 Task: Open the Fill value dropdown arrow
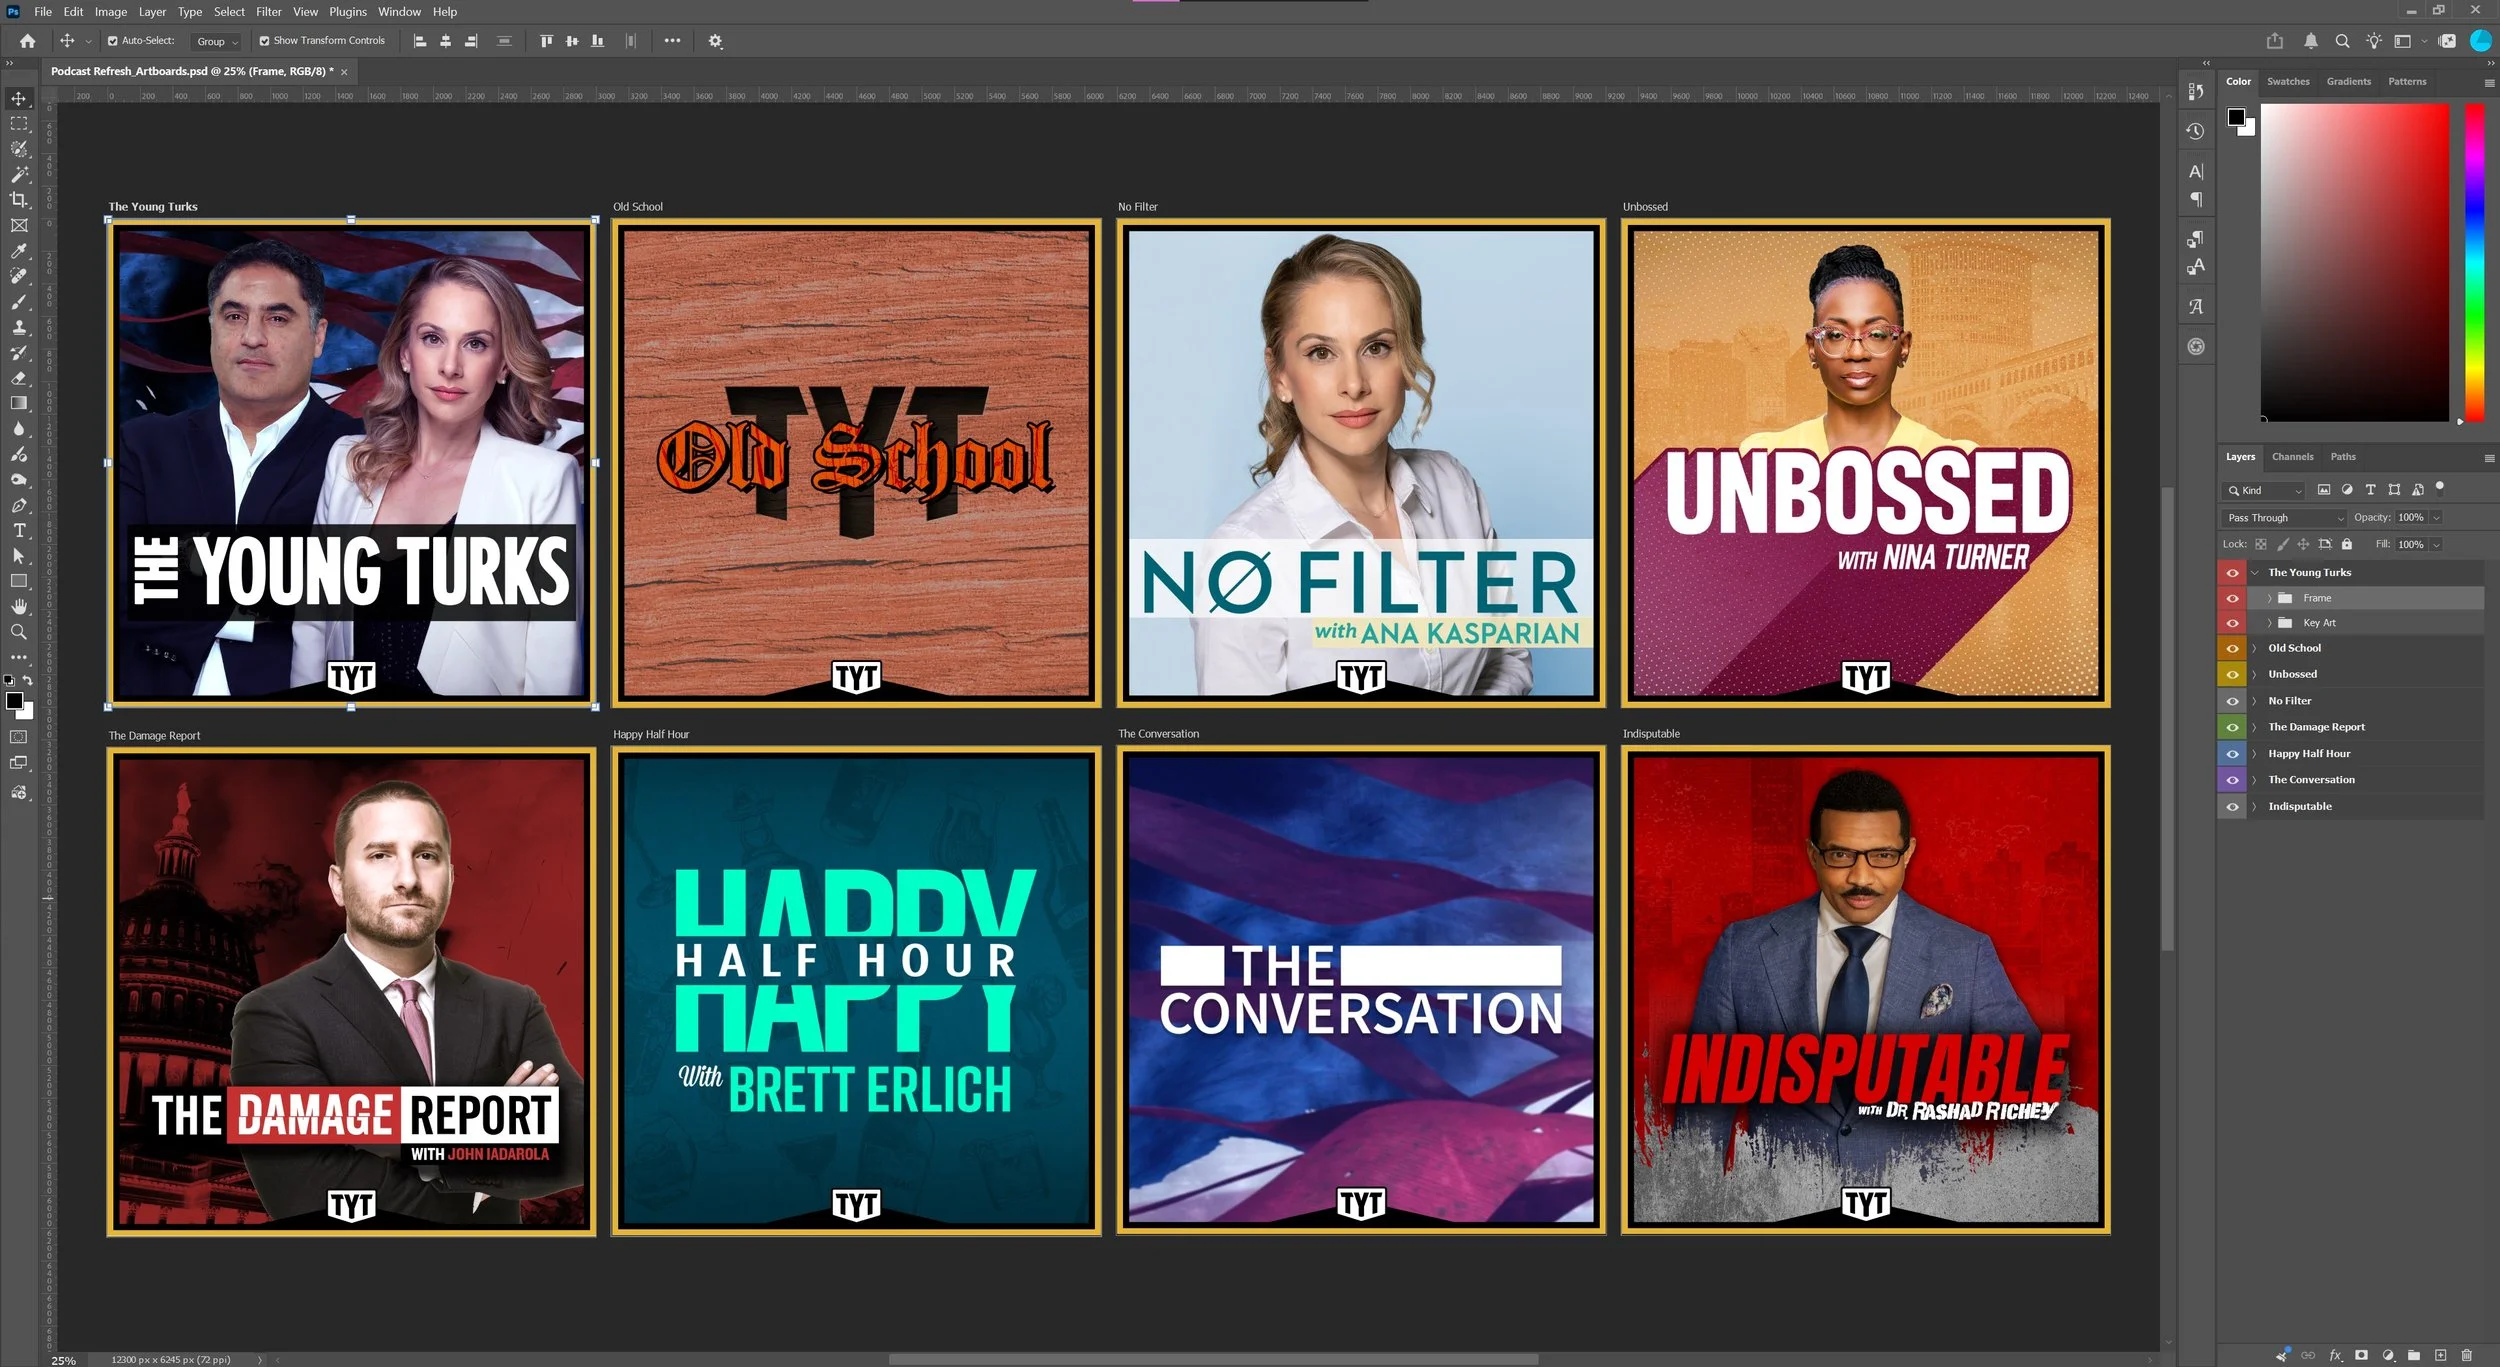click(2436, 545)
